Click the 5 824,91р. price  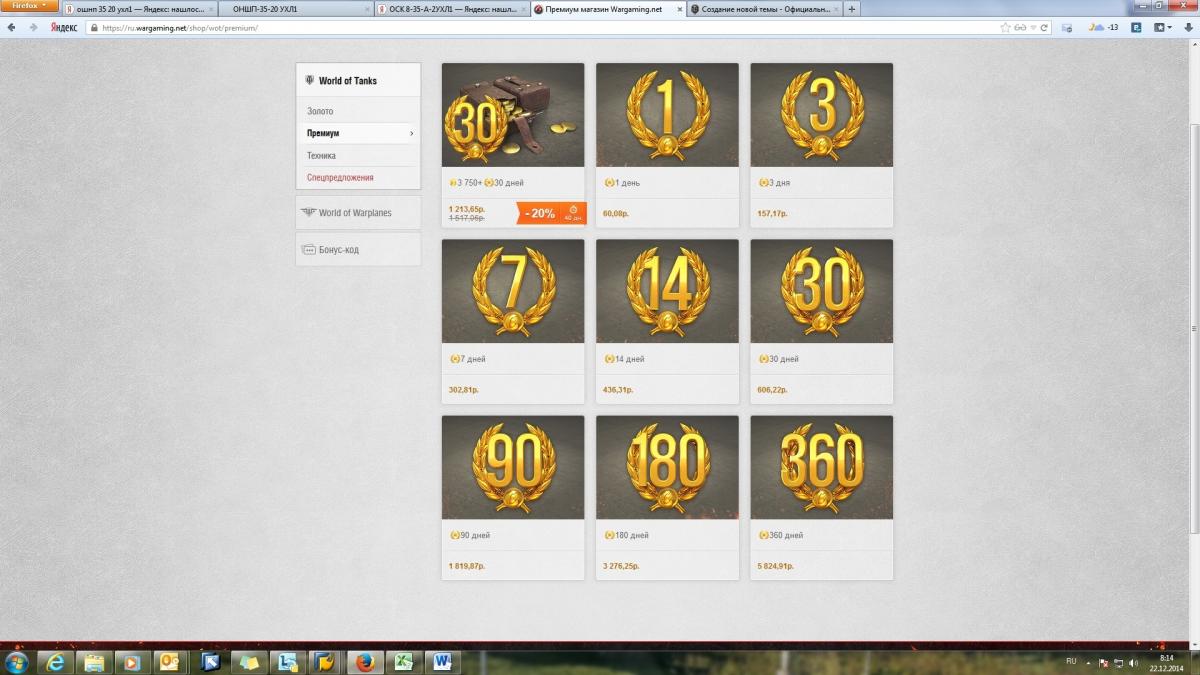(x=777, y=565)
